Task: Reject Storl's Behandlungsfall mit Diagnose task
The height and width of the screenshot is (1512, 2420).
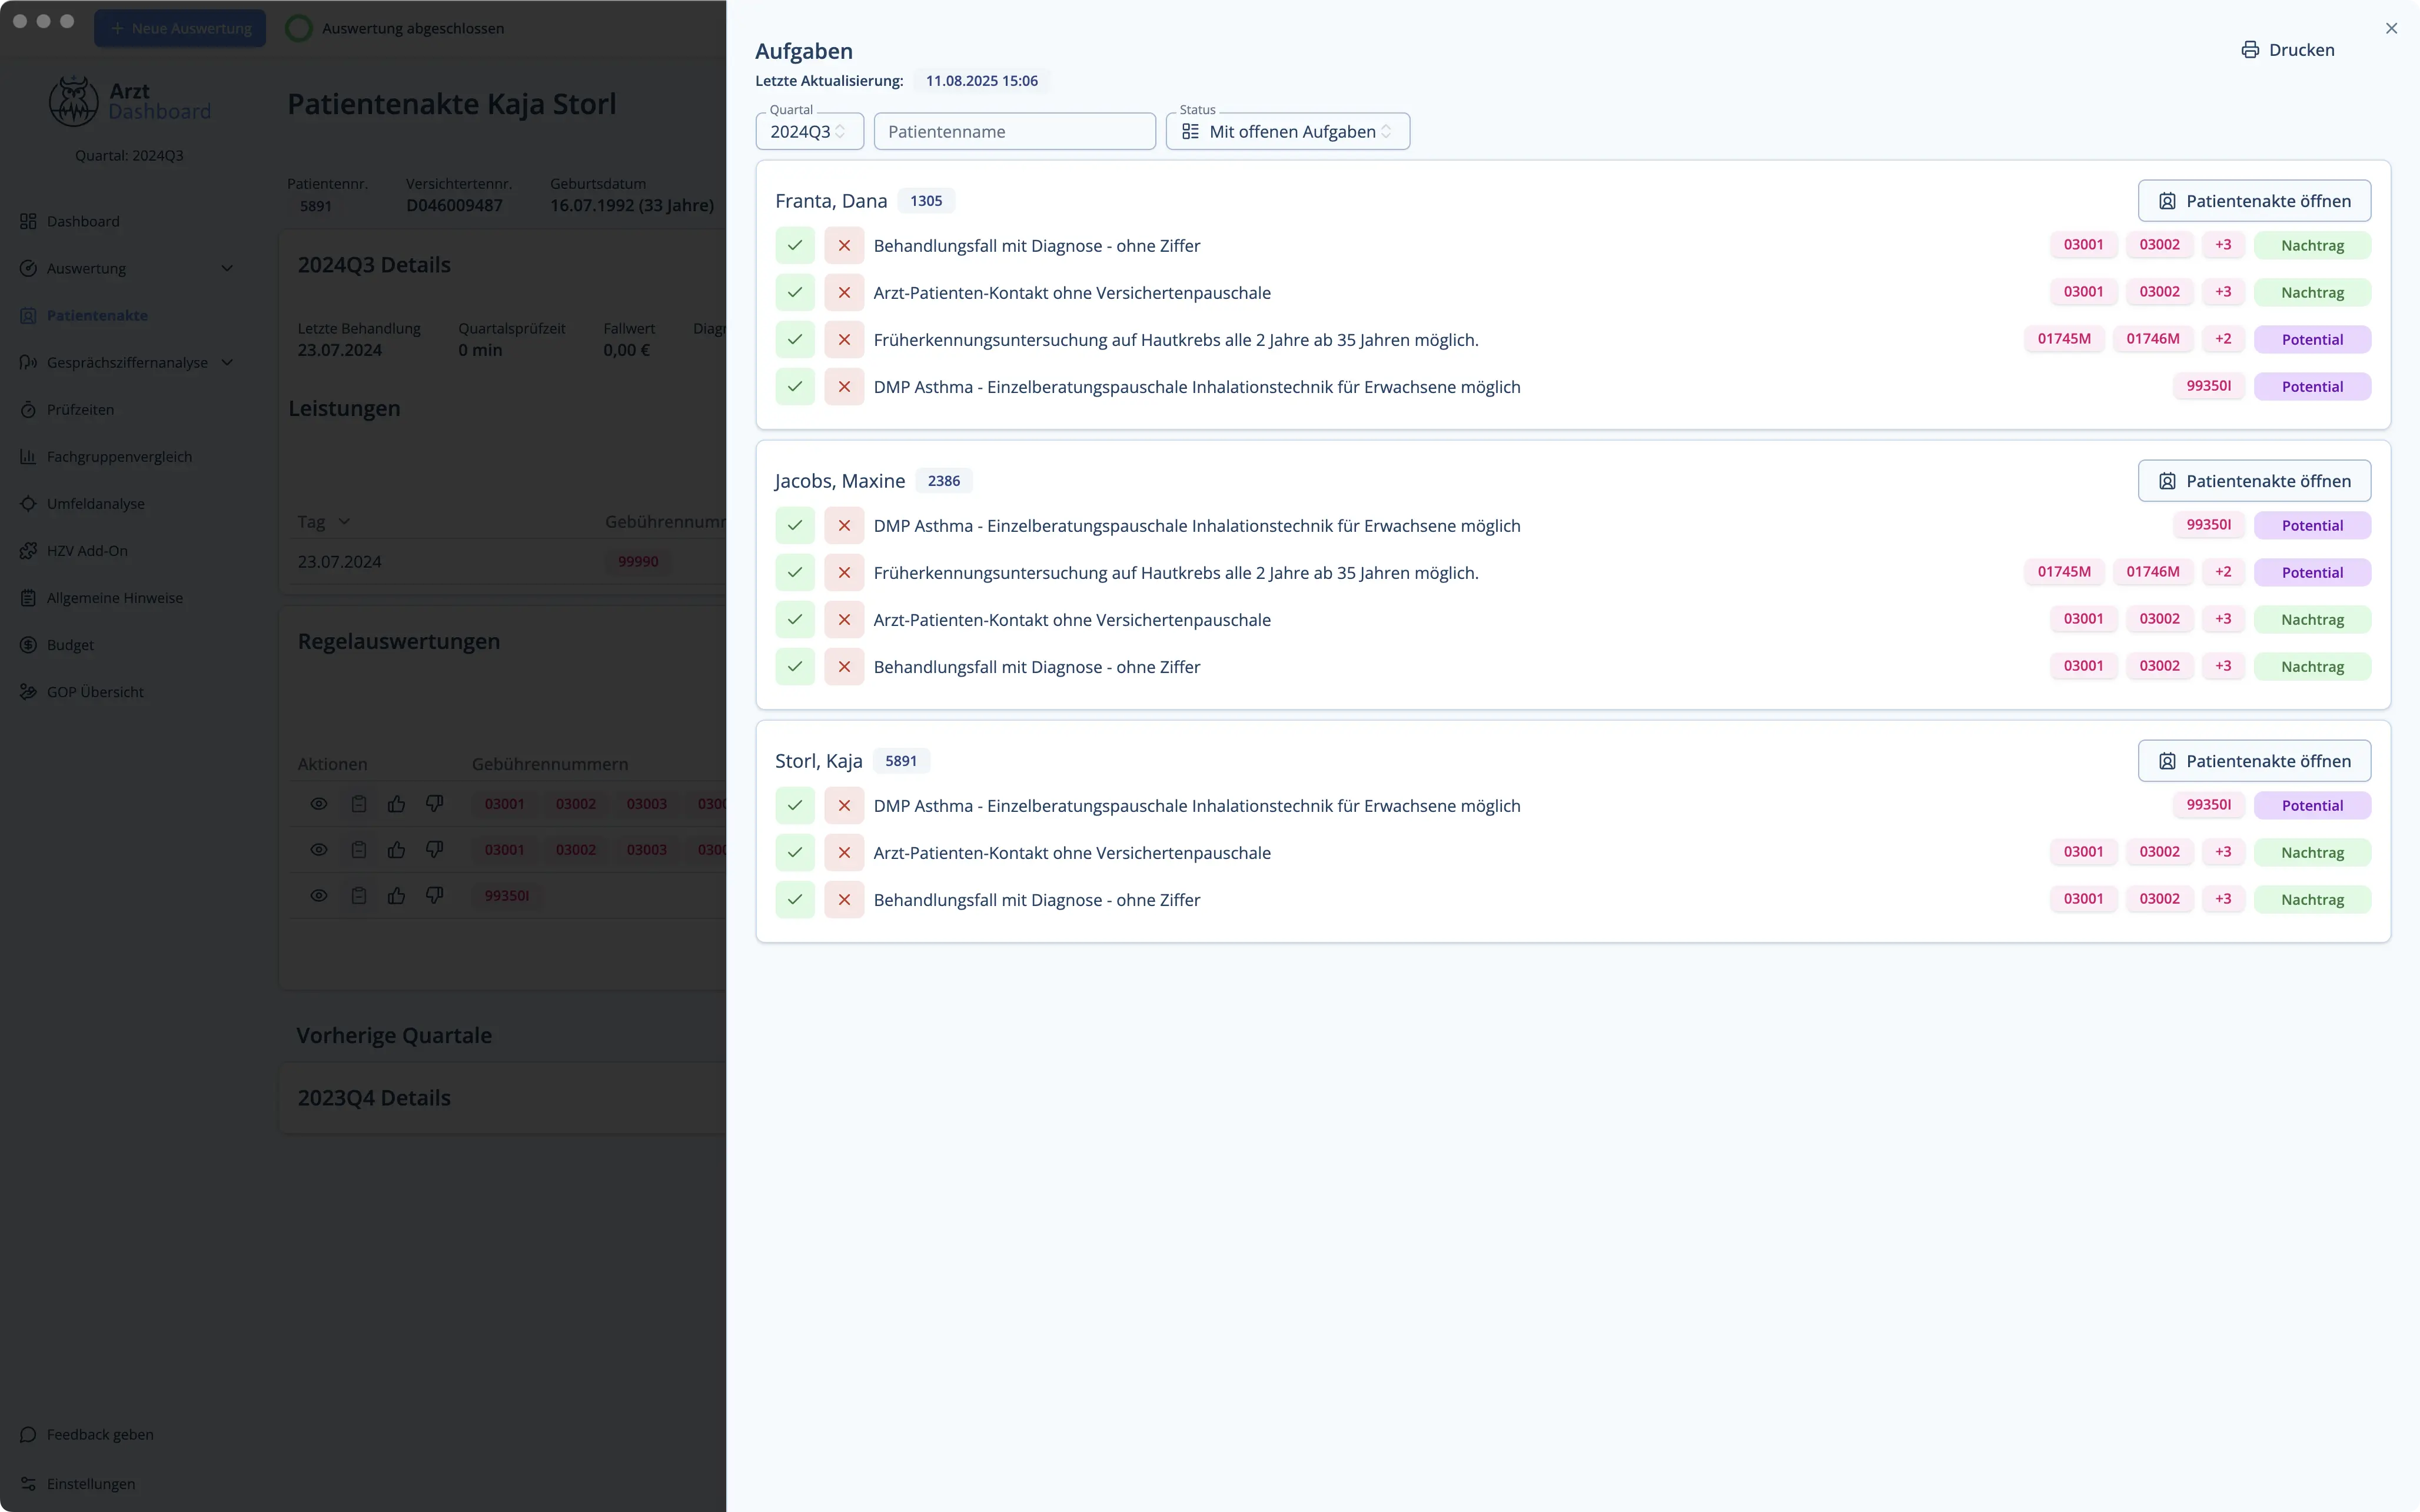Action: [844, 899]
